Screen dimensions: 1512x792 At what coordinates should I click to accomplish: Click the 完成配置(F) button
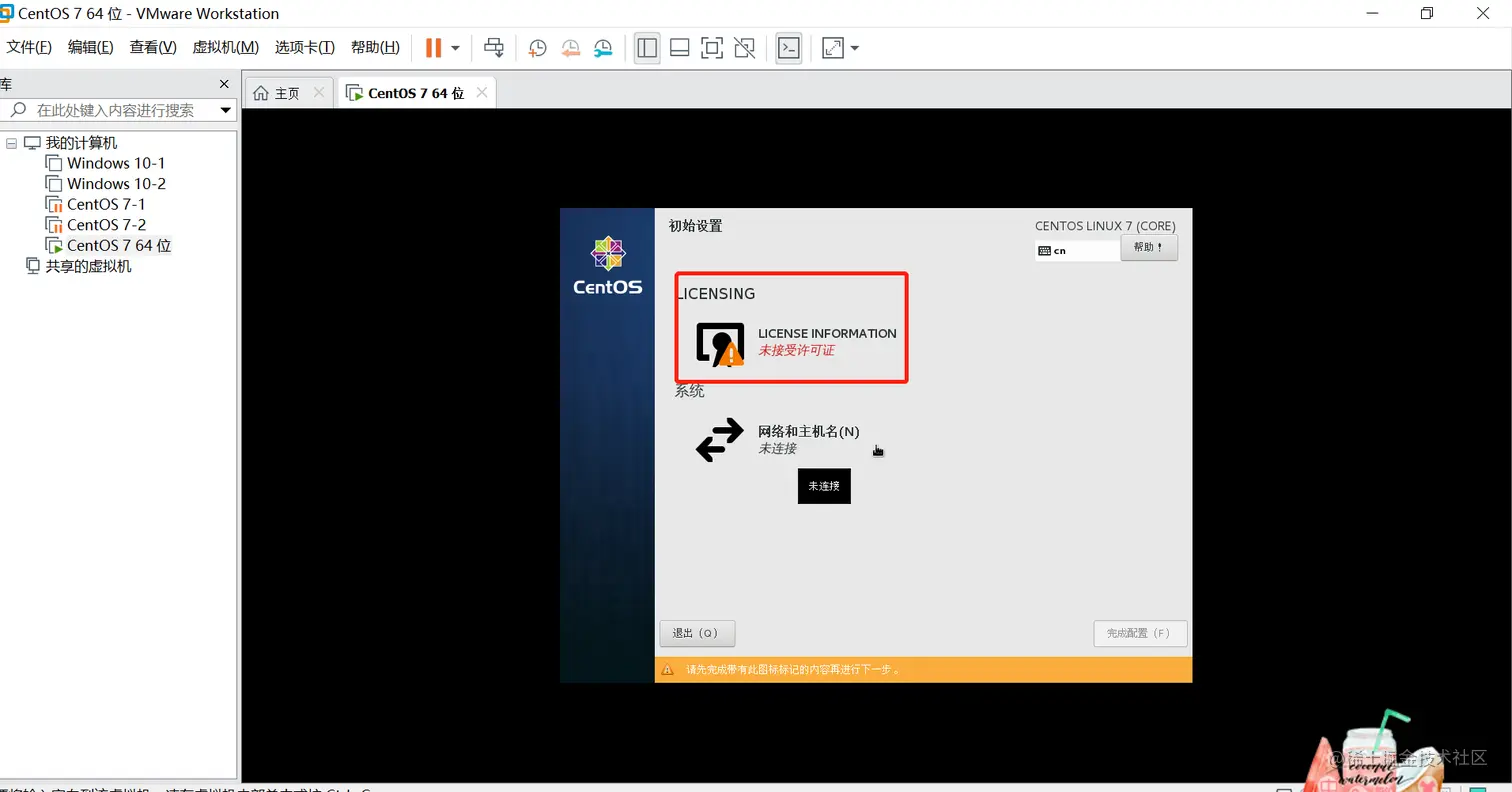tap(1140, 633)
